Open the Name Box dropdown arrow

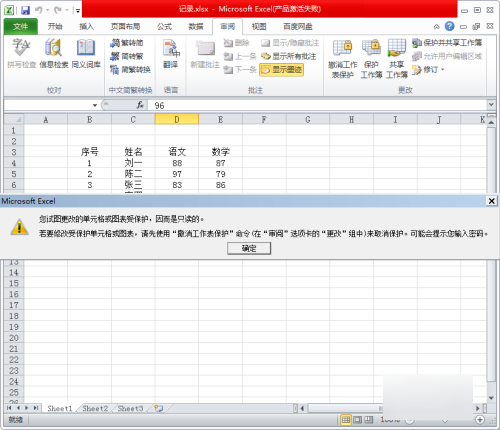click(x=95, y=105)
